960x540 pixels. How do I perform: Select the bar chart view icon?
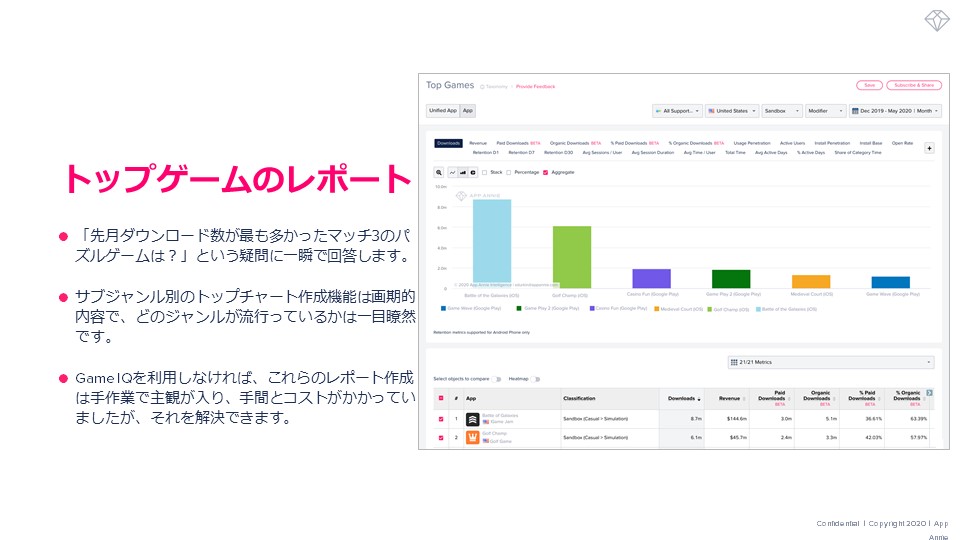point(462,172)
